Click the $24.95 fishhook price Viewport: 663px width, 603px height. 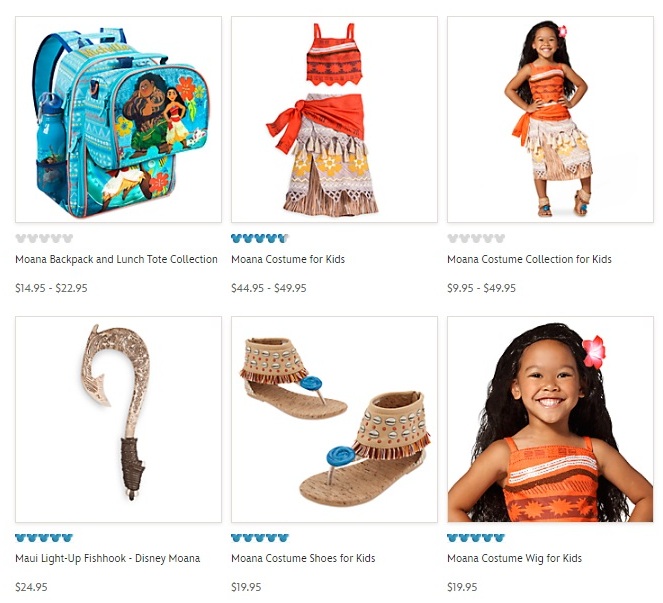tap(31, 587)
